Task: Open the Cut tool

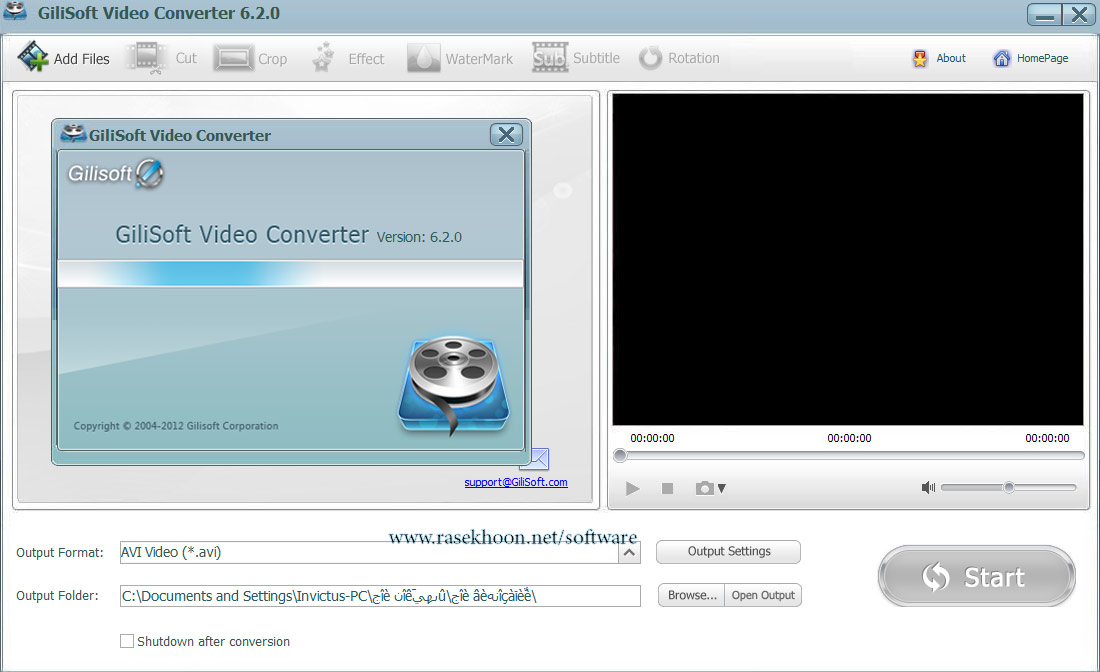Action: (x=162, y=58)
